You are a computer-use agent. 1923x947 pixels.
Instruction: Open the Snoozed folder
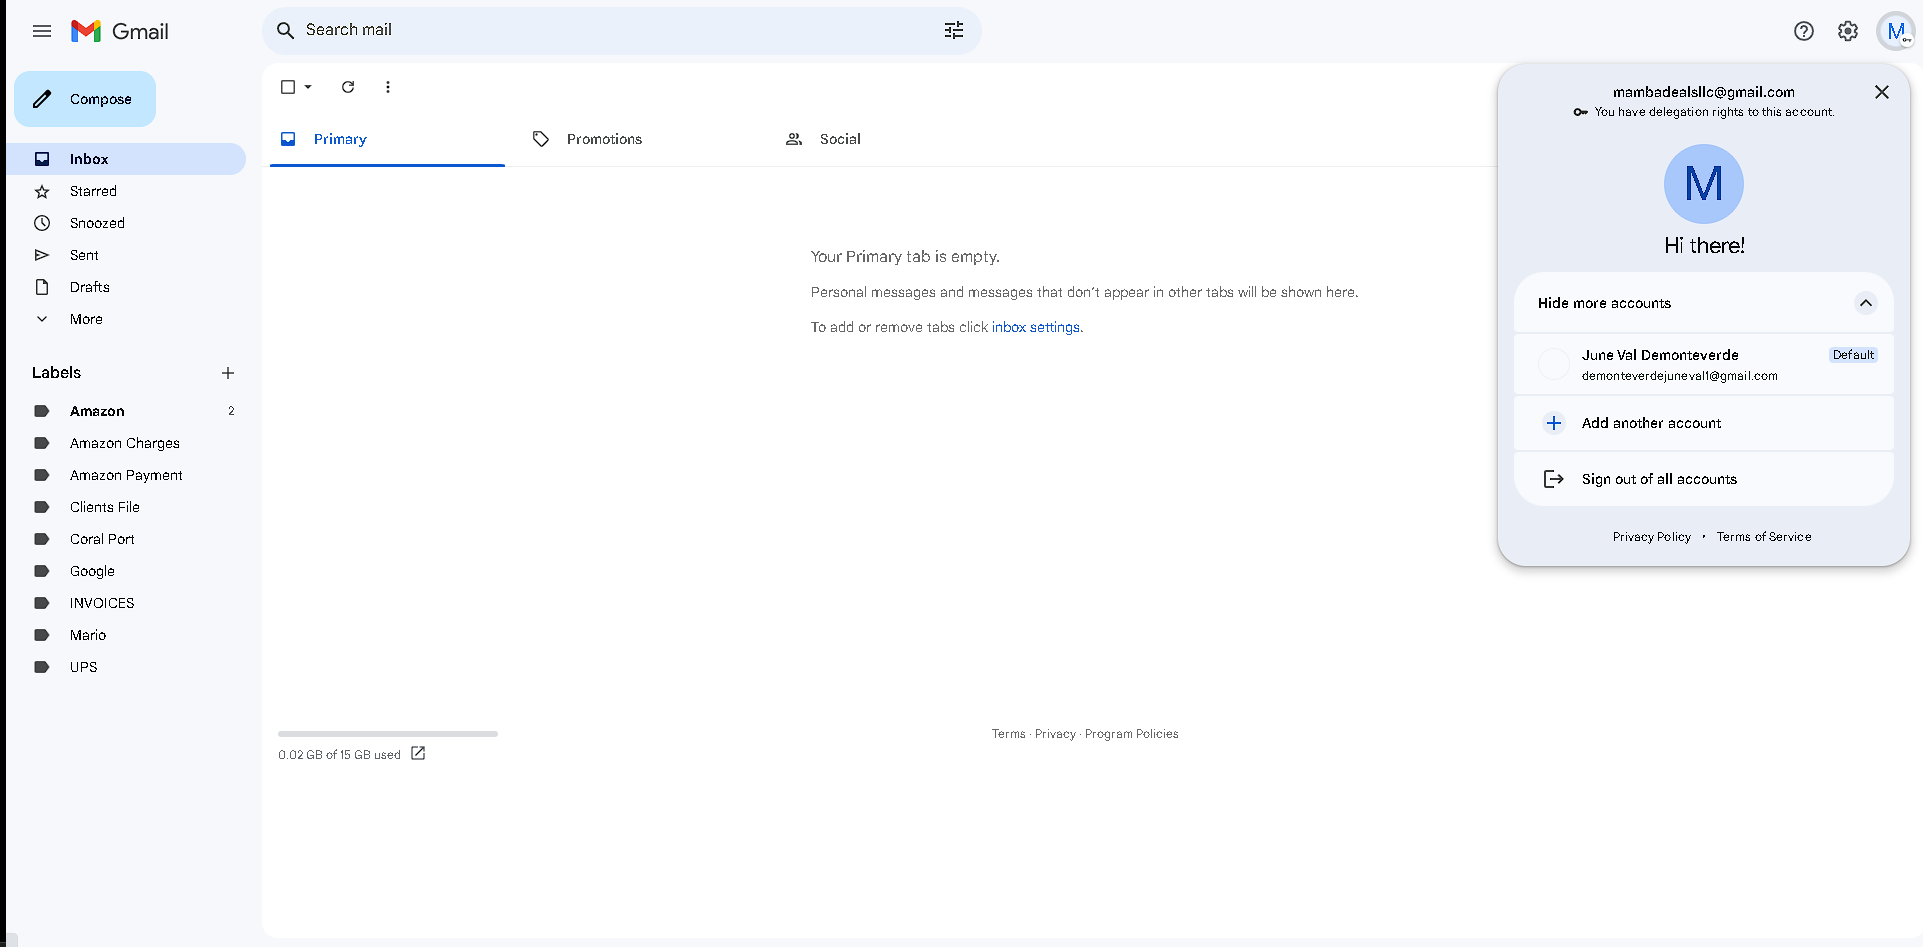[x=126, y=223]
